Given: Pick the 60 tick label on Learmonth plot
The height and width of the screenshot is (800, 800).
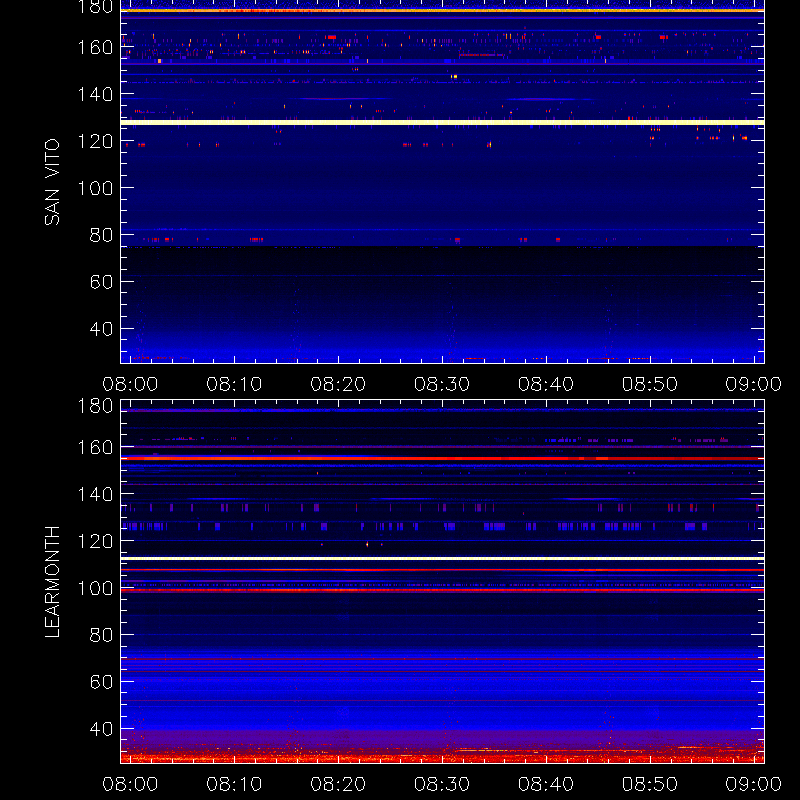Looking at the screenshot, I should coord(101,682).
